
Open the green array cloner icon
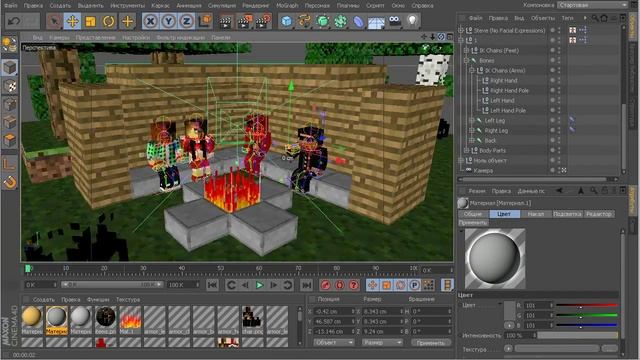(340, 21)
